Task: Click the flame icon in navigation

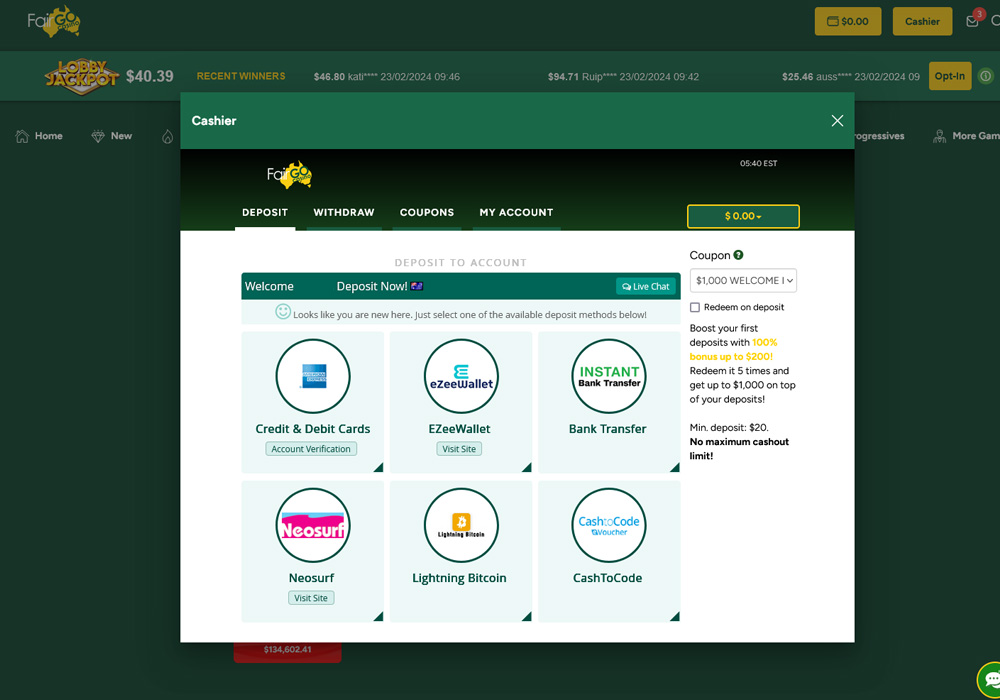Action: [167, 136]
